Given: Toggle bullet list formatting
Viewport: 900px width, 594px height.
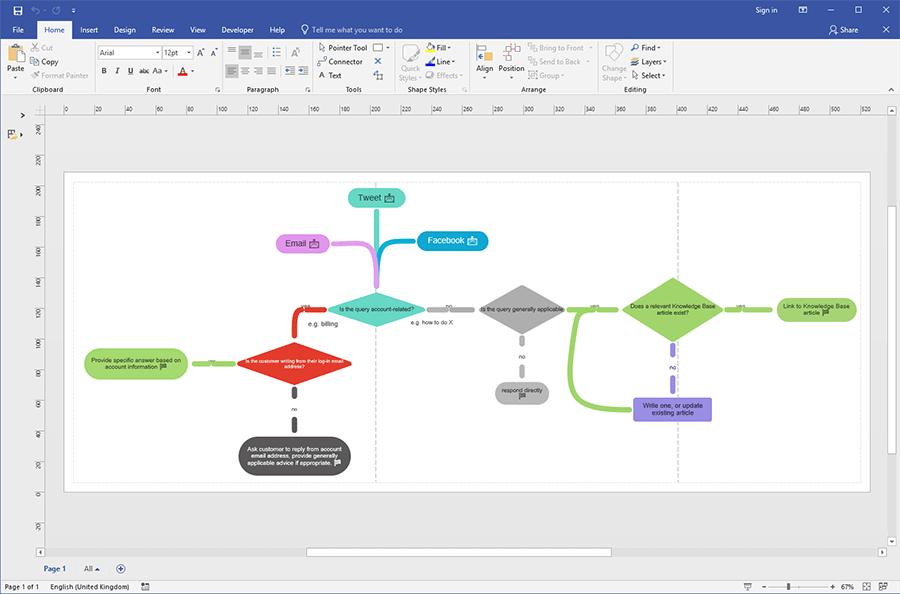Looking at the screenshot, I should (x=277, y=52).
